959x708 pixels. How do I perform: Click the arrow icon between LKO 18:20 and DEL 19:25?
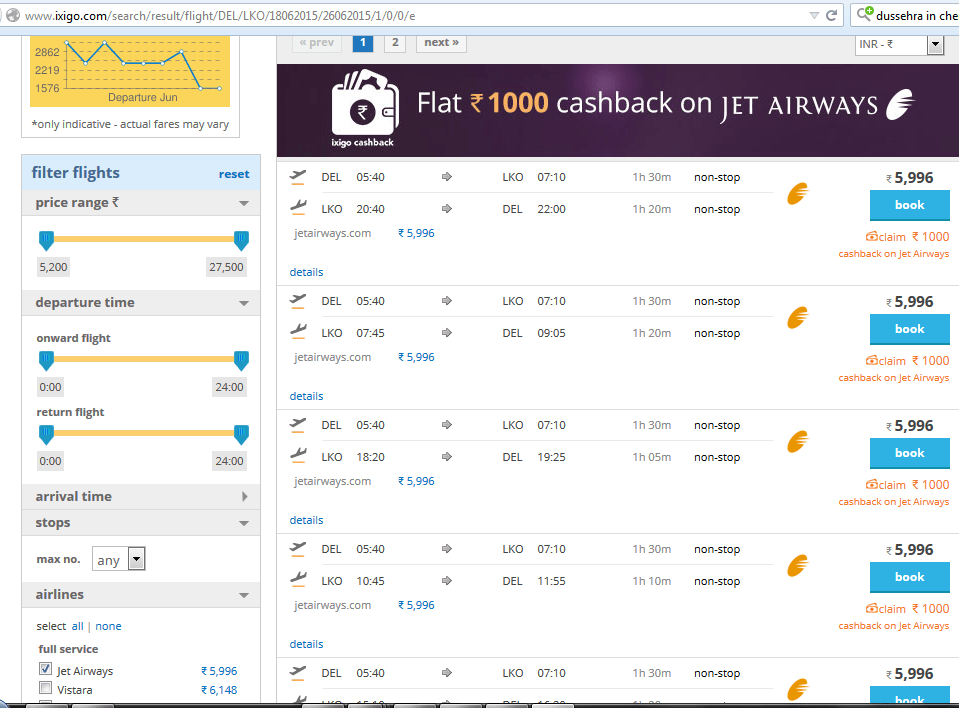pyautogui.click(x=446, y=457)
